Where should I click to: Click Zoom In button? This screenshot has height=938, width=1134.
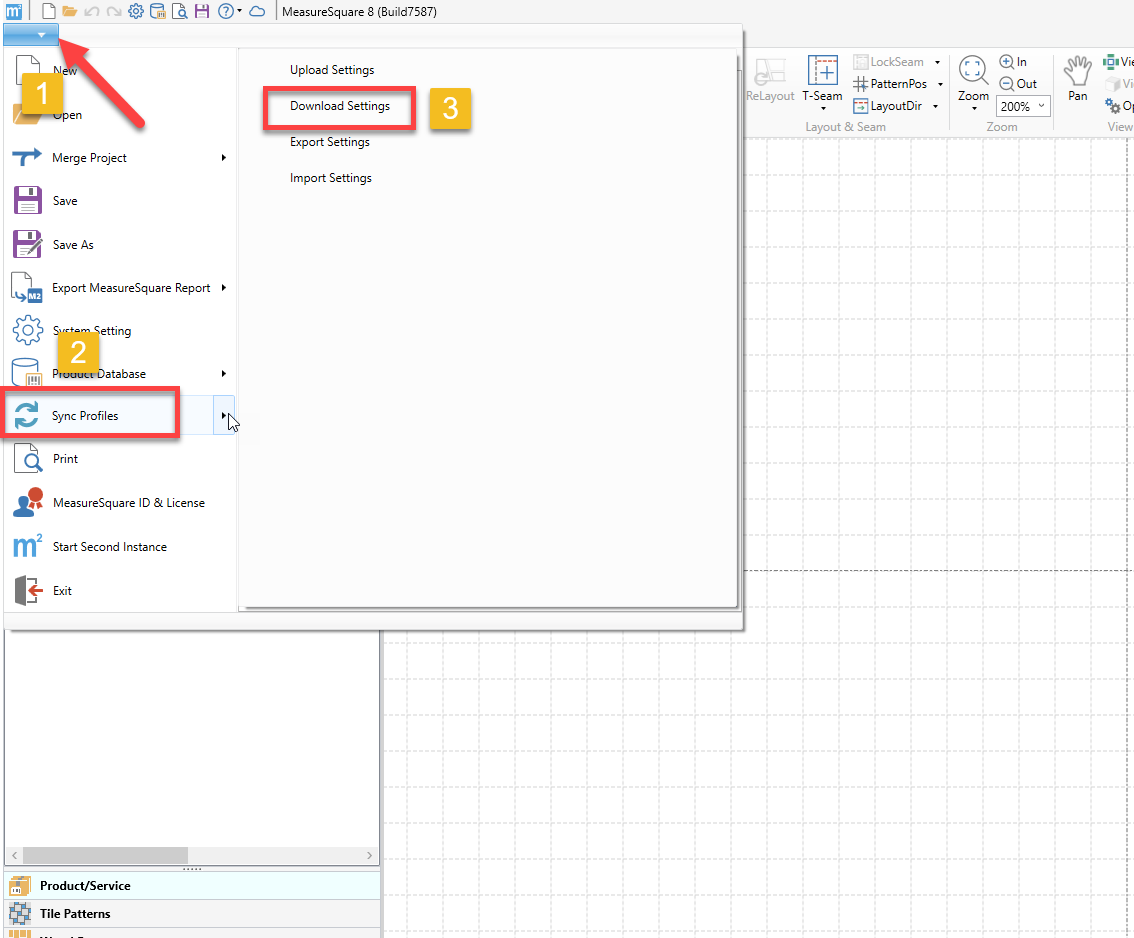[1013, 62]
